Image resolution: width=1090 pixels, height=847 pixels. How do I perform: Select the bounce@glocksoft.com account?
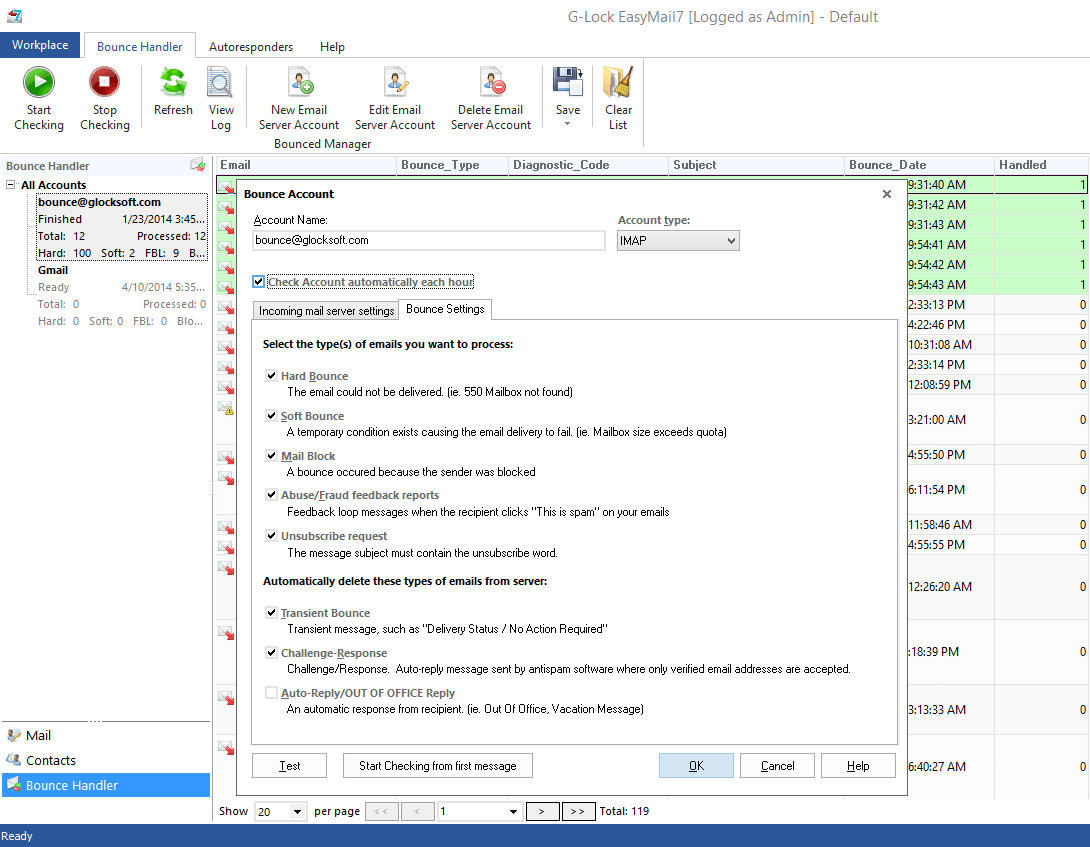pos(122,227)
